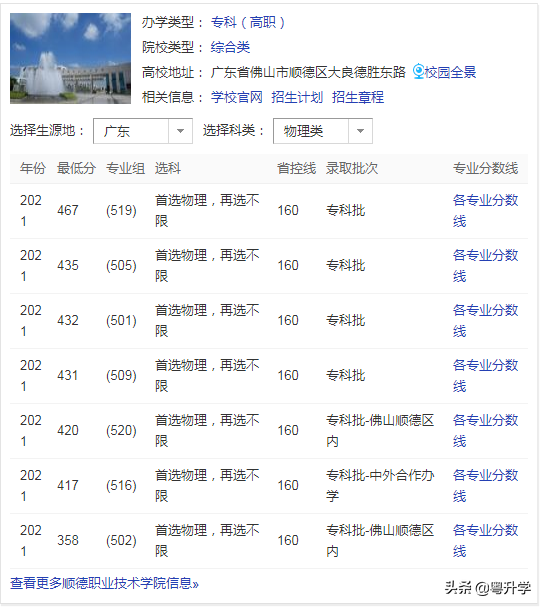Image resolution: width=543 pixels, height=607 pixels.
Task: Select the minimum score 358 cell
Action: 68,540
